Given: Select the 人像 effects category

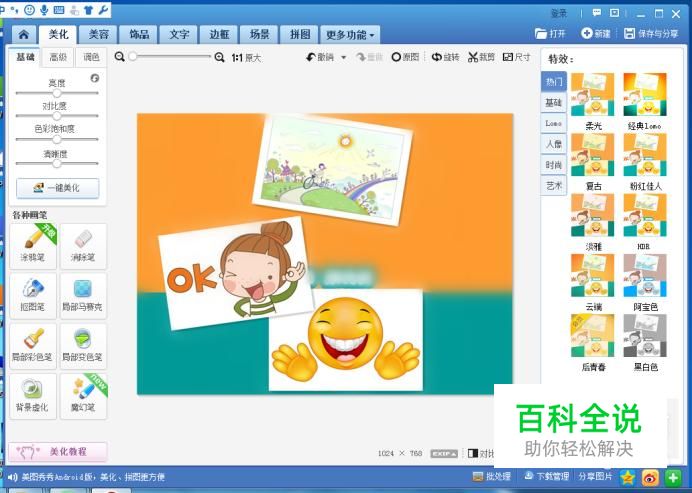Looking at the screenshot, I should coord(553,144).
